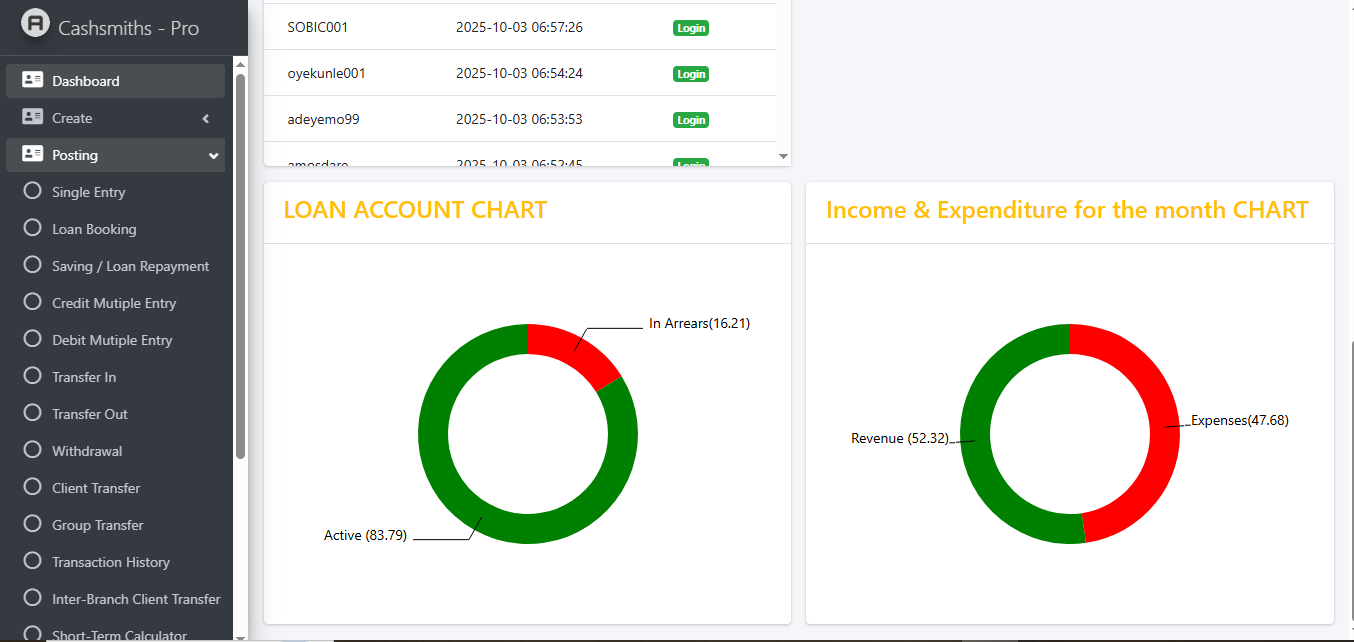Open Saving / Loan Repayment page
Viewport: 1354px width, 642px height.
pyautogui.click(x=130, y=266)
